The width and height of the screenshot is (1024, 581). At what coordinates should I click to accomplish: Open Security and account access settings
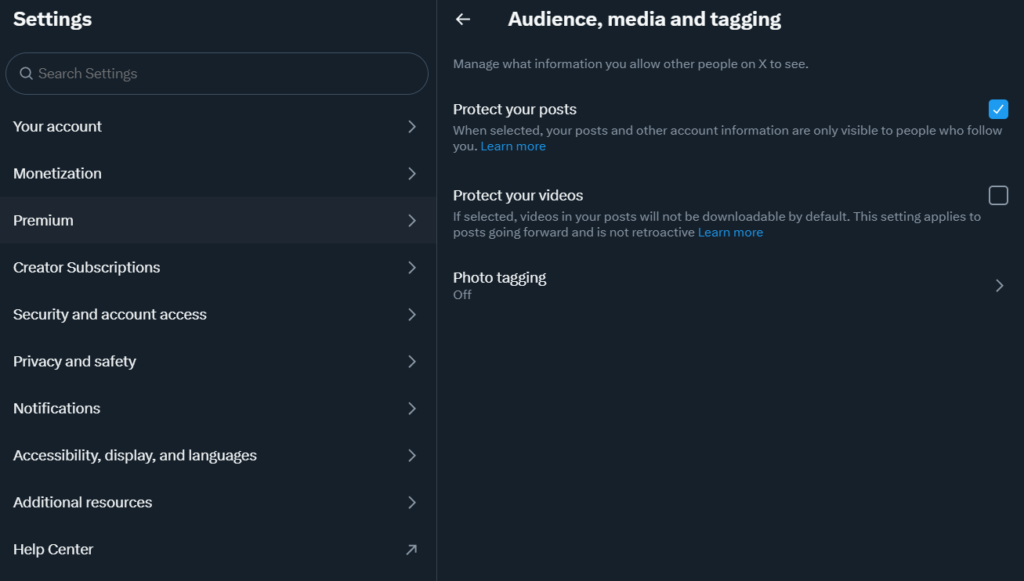(218, 315)
